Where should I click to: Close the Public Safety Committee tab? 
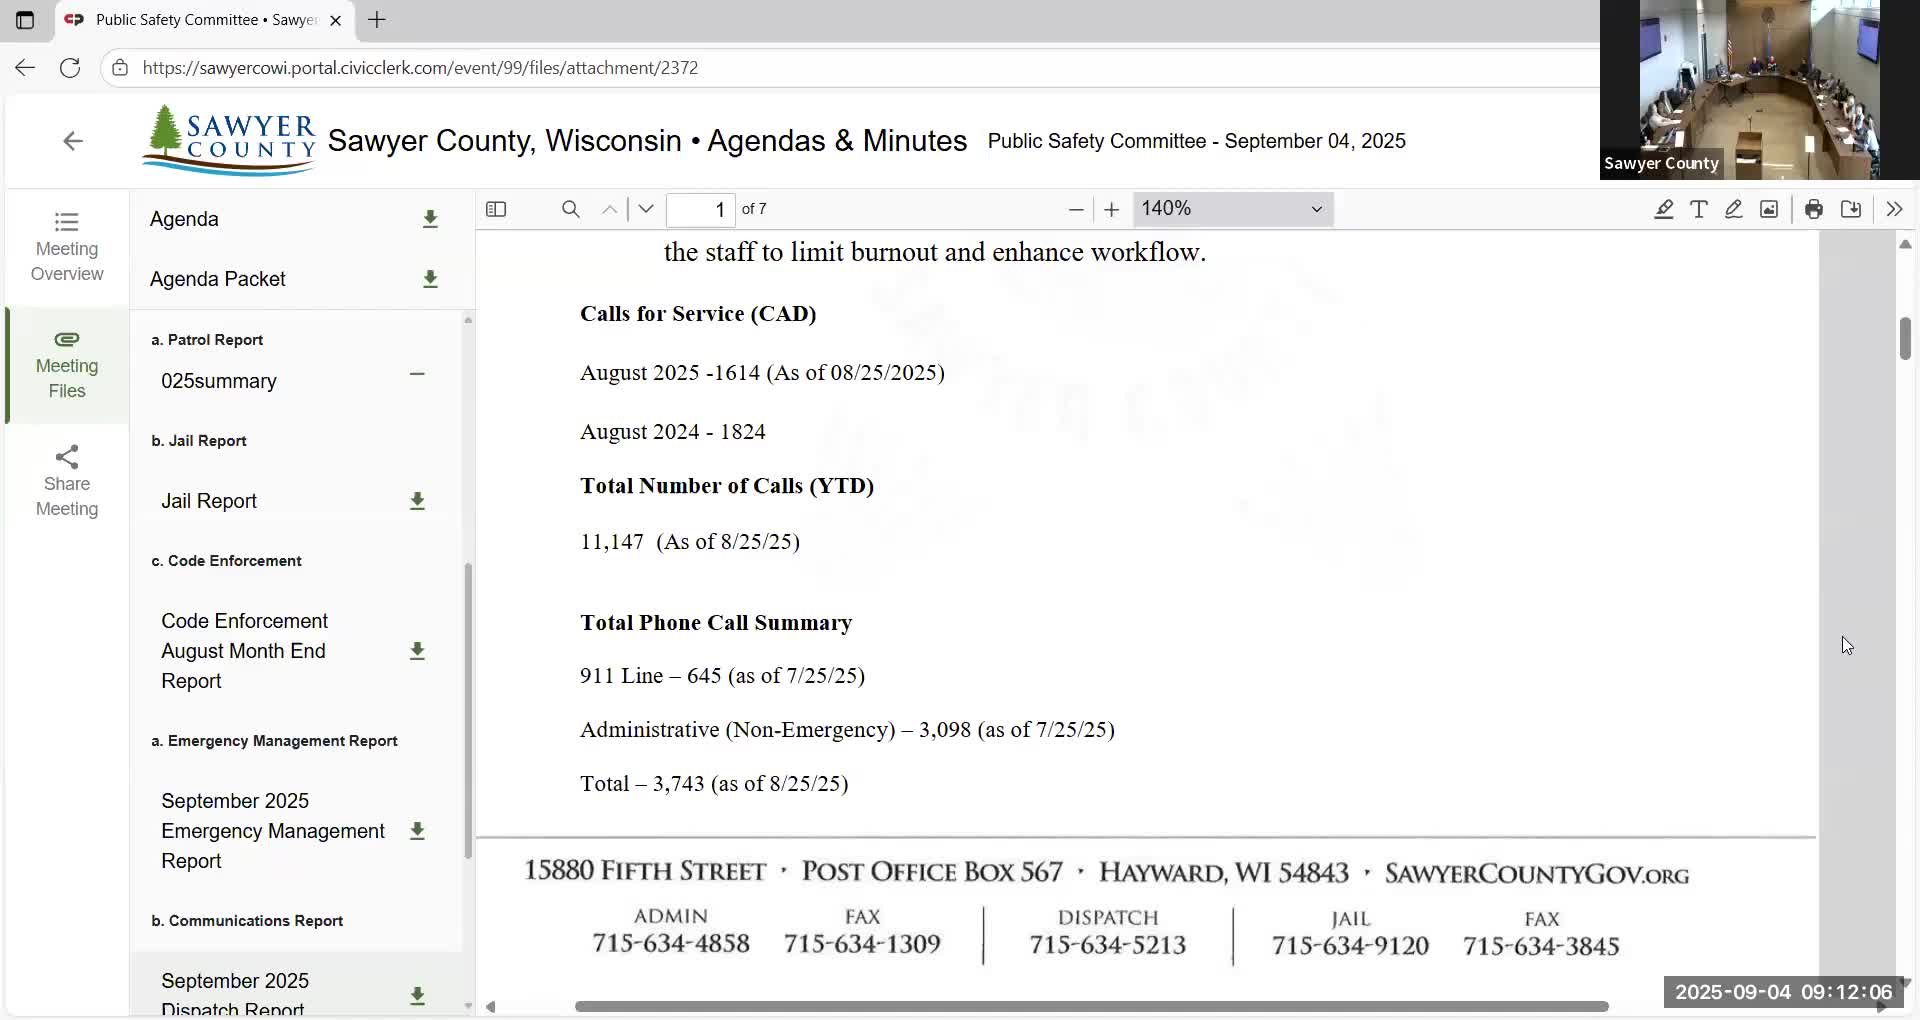point(336,20)
